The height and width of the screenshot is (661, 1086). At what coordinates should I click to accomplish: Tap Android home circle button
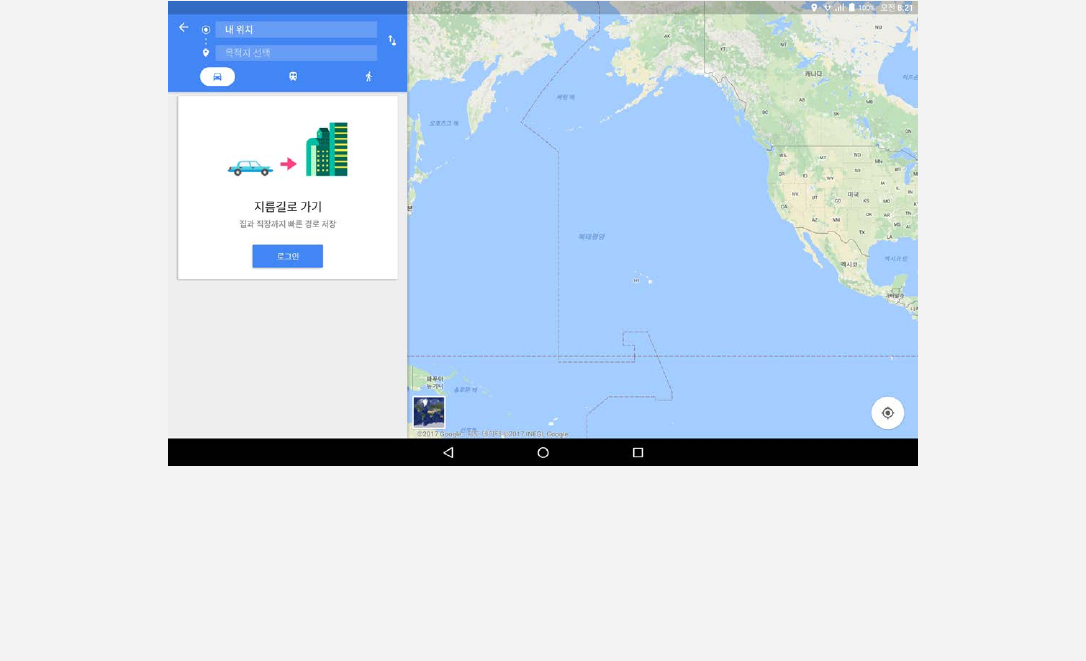(543, 452)
